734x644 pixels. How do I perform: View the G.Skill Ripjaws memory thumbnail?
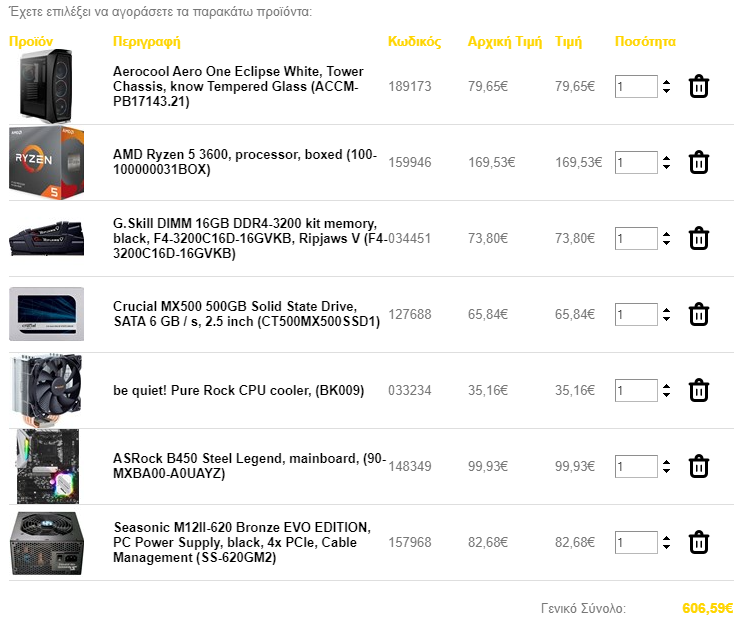(46, 239)
